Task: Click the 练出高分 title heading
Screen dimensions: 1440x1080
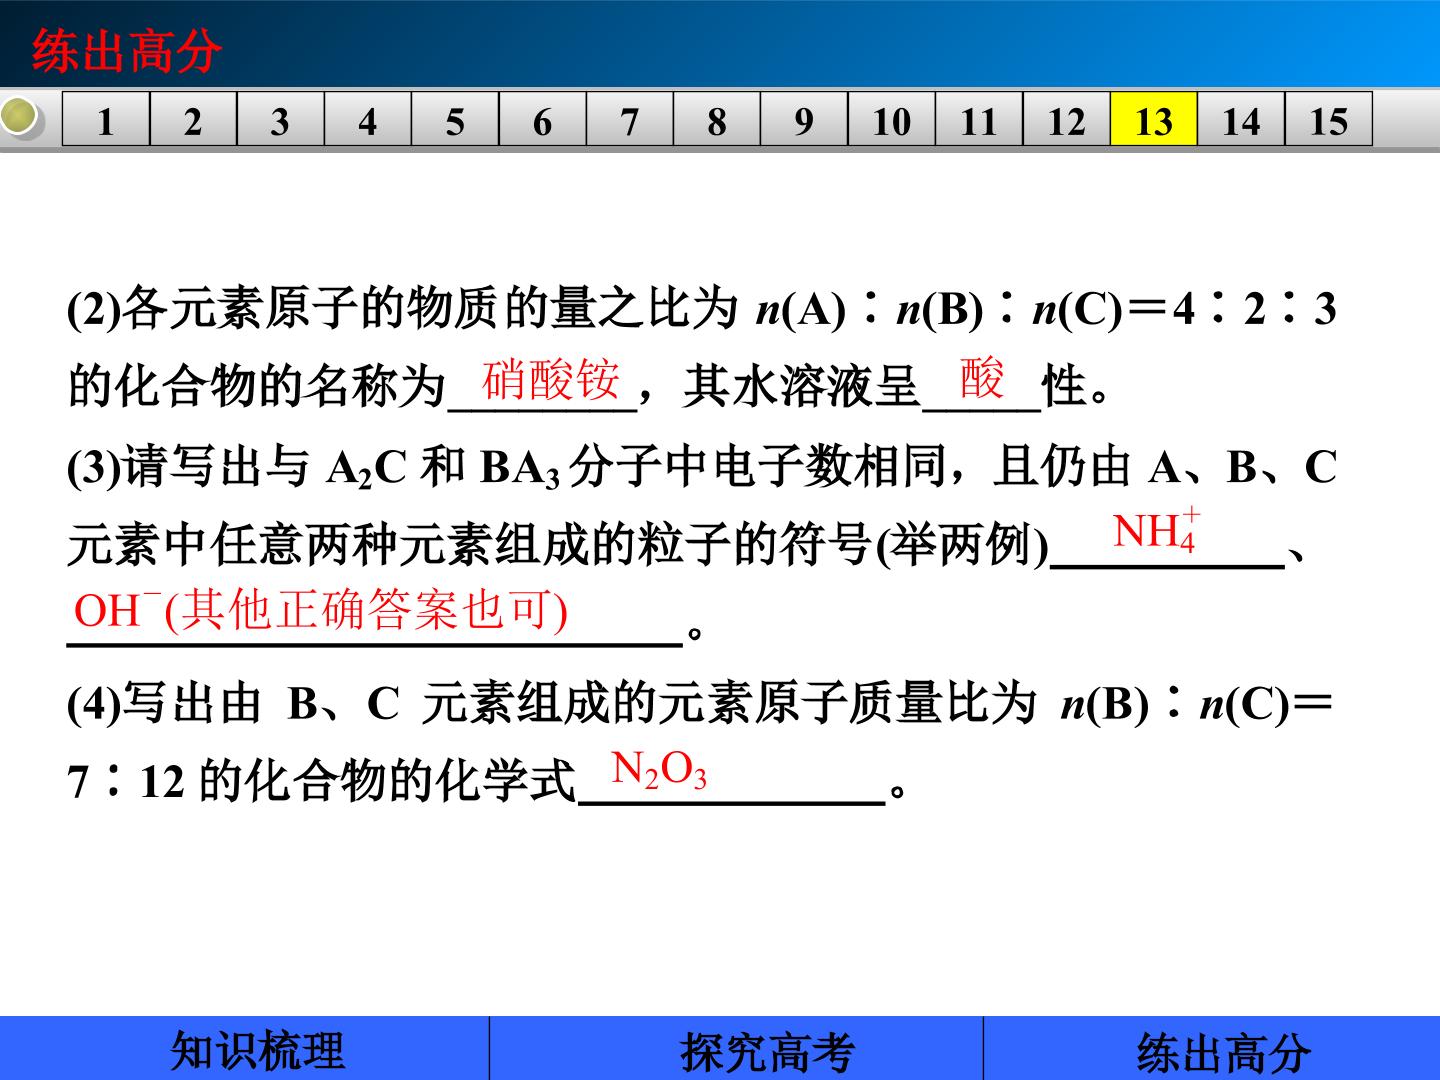Action: click(126, 51)
